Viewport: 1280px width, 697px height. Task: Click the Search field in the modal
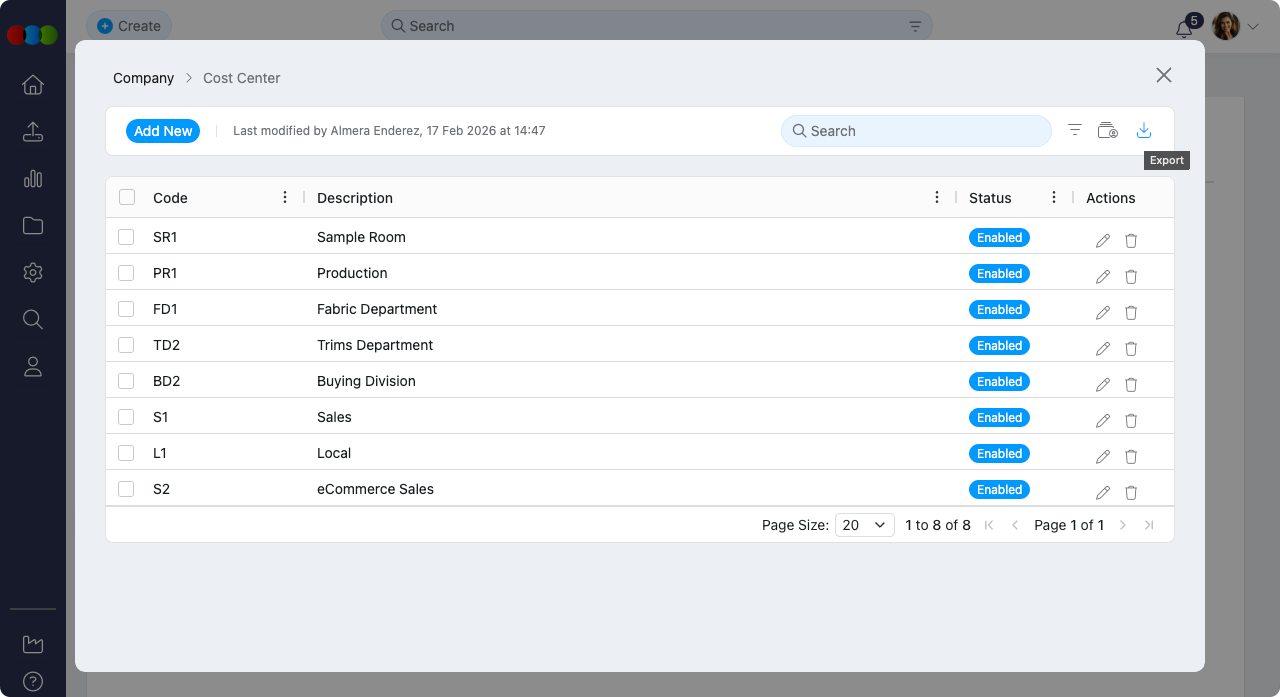point(916,131)
